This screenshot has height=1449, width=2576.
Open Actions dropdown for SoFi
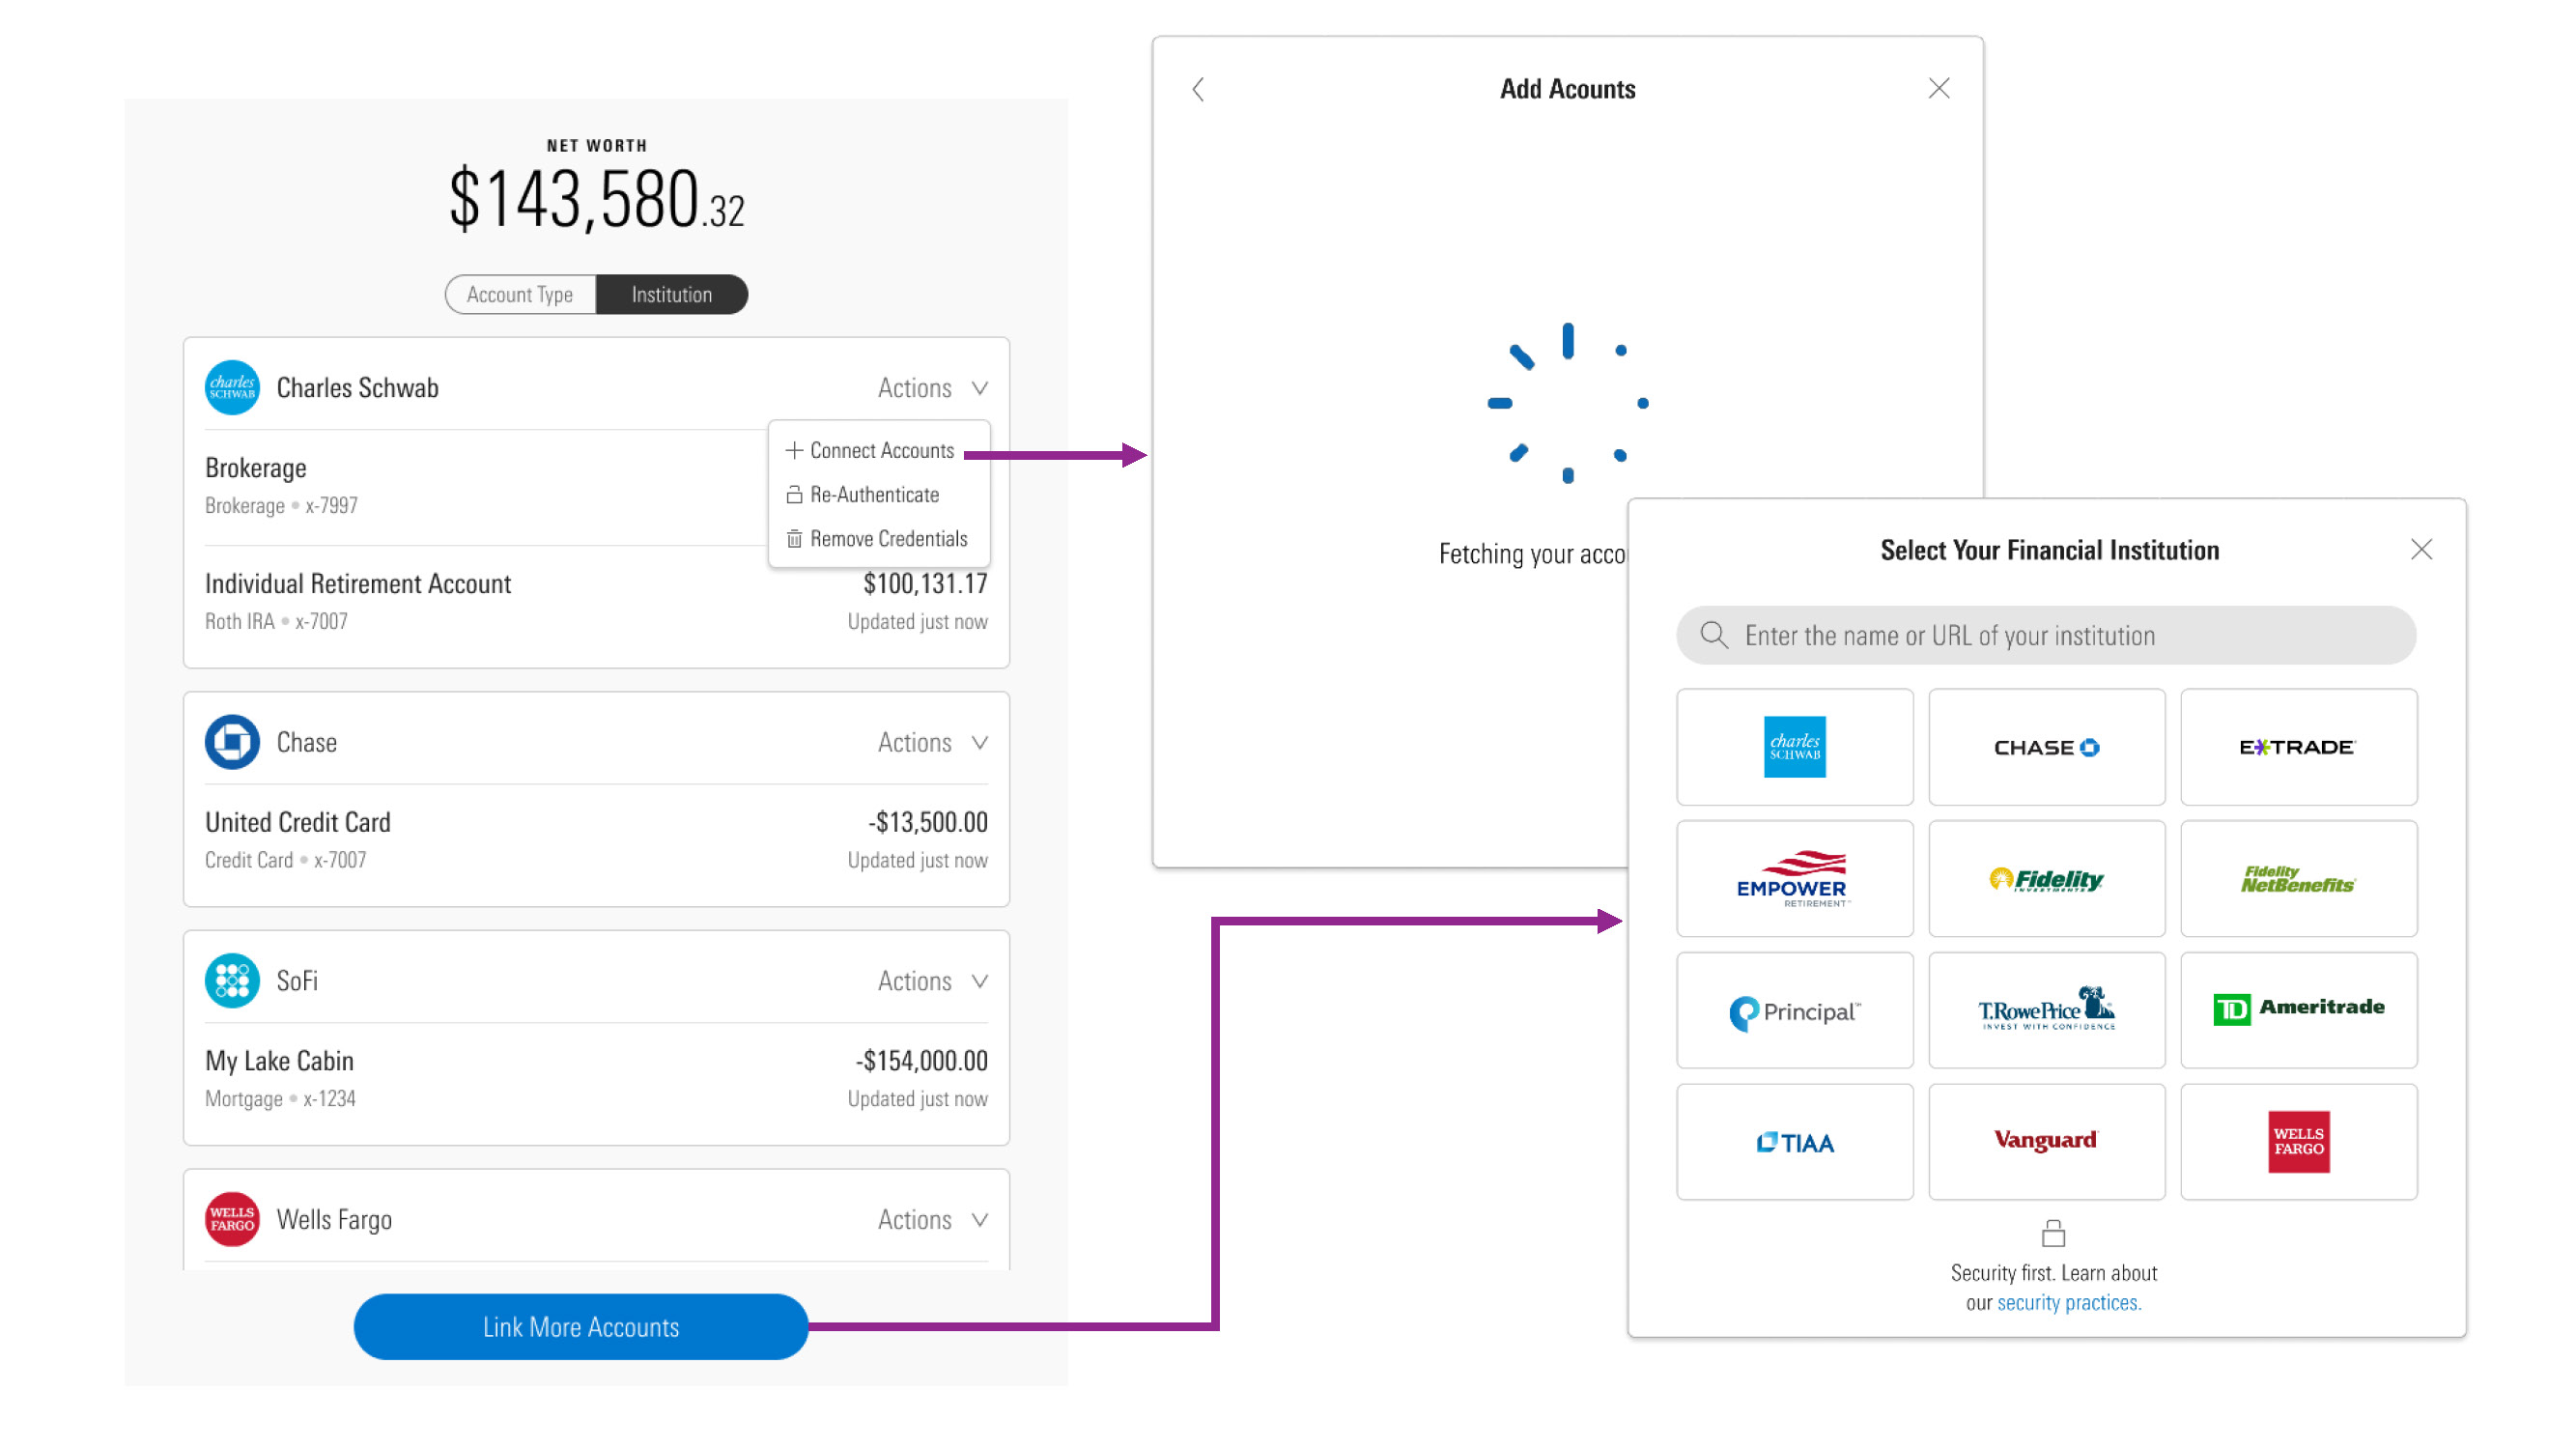(x=933, y=981)
